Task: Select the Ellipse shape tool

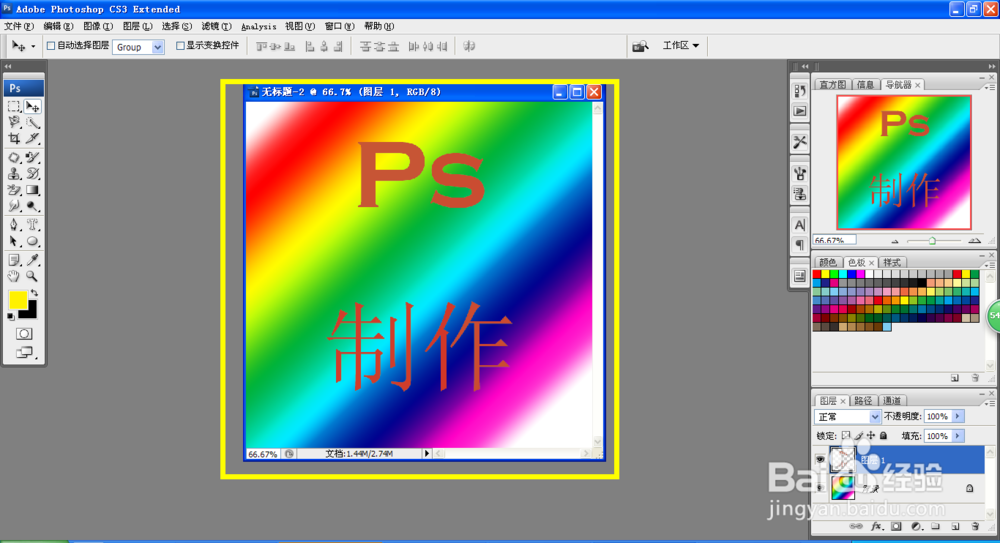Action: point(33,241)
